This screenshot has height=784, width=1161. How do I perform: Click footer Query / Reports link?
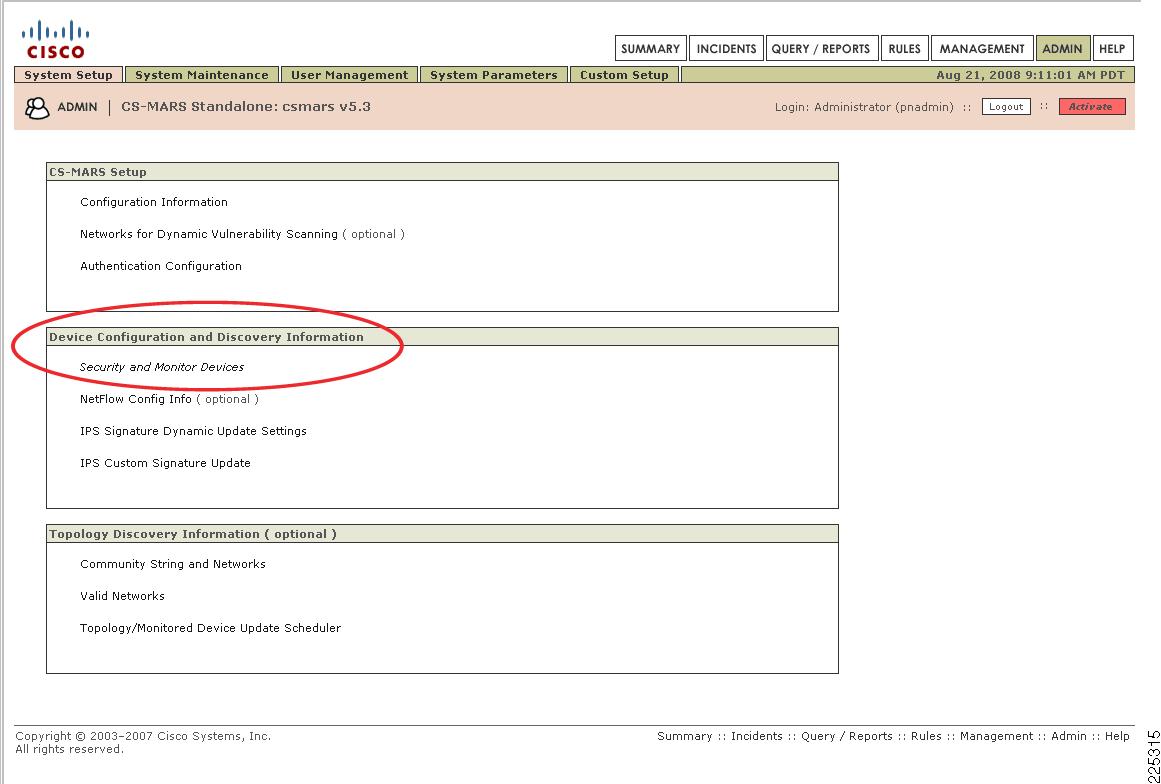tap(846, 736)
